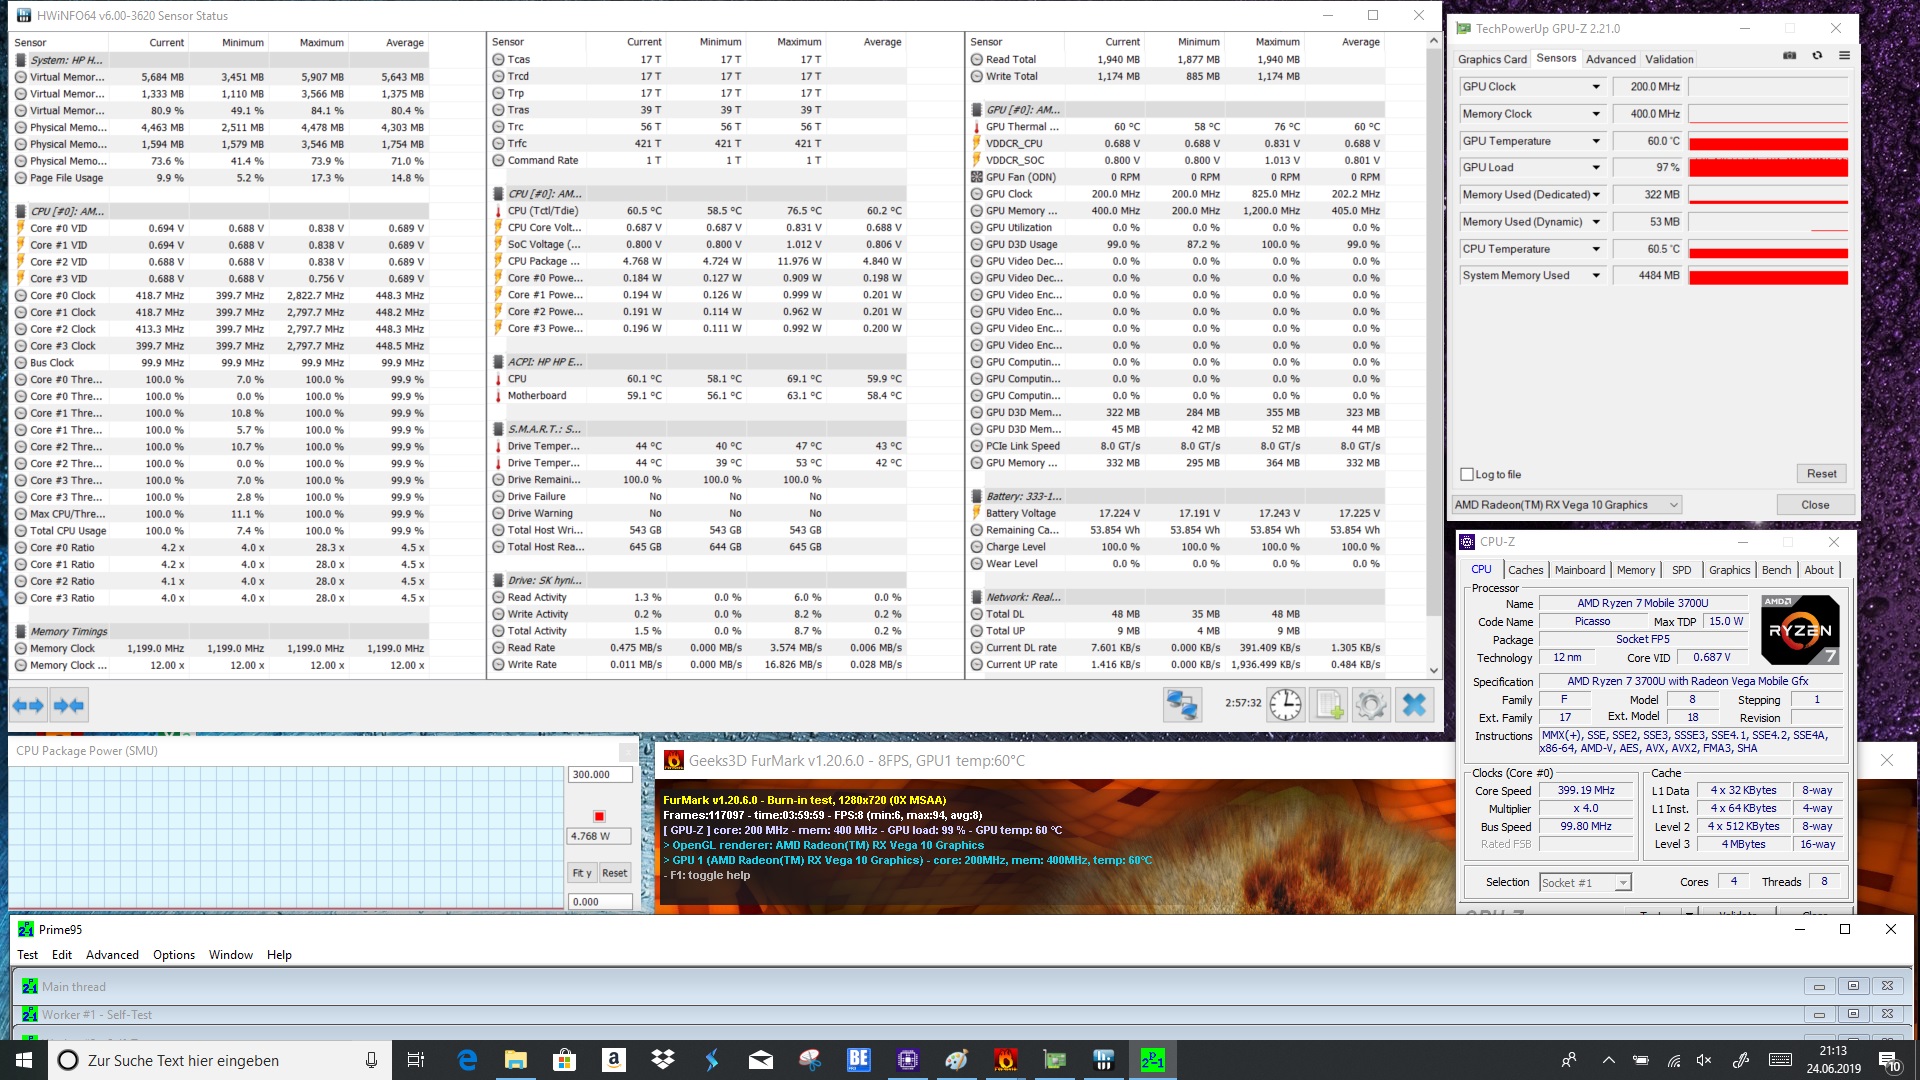Open GPU Load sensor dropdown
The width and height of the screenshot is (1920, 1080).
tap(1596, 168)
